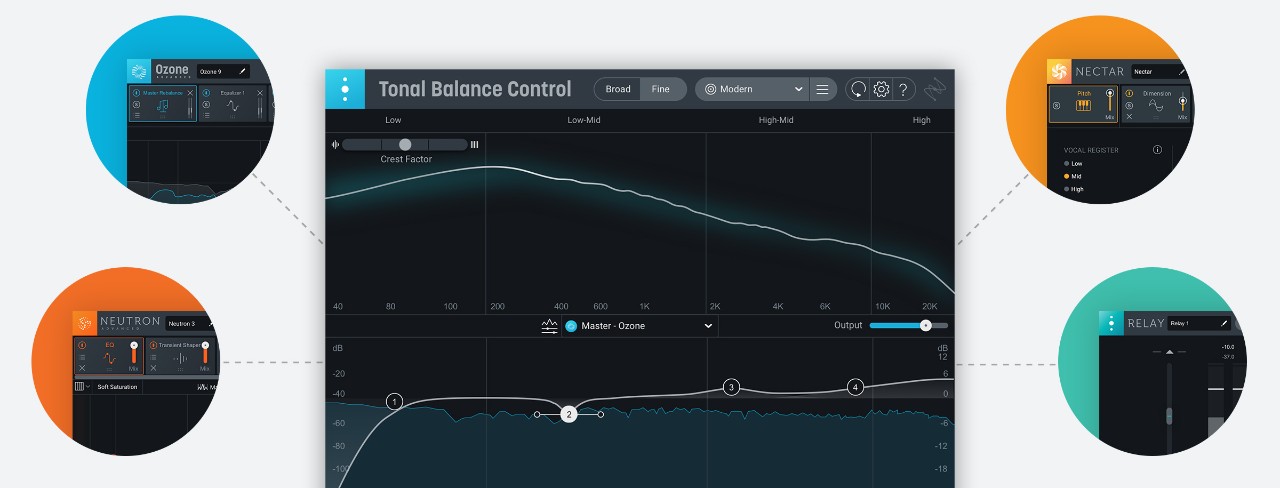Image resolution: width=1280 pixels, height=488 pixels.
Task: Click the Relay three-dot logo icon
Action: [x=1111, y=323]
